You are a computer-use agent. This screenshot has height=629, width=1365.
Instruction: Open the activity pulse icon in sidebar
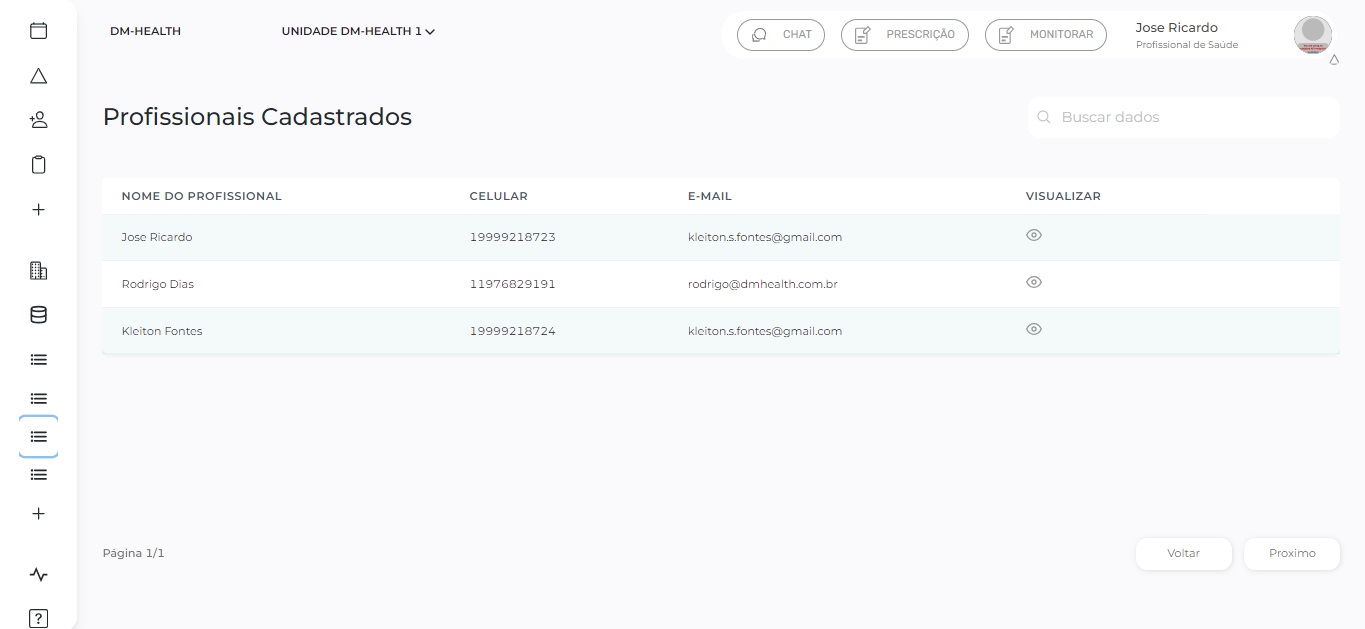(38, 575)
